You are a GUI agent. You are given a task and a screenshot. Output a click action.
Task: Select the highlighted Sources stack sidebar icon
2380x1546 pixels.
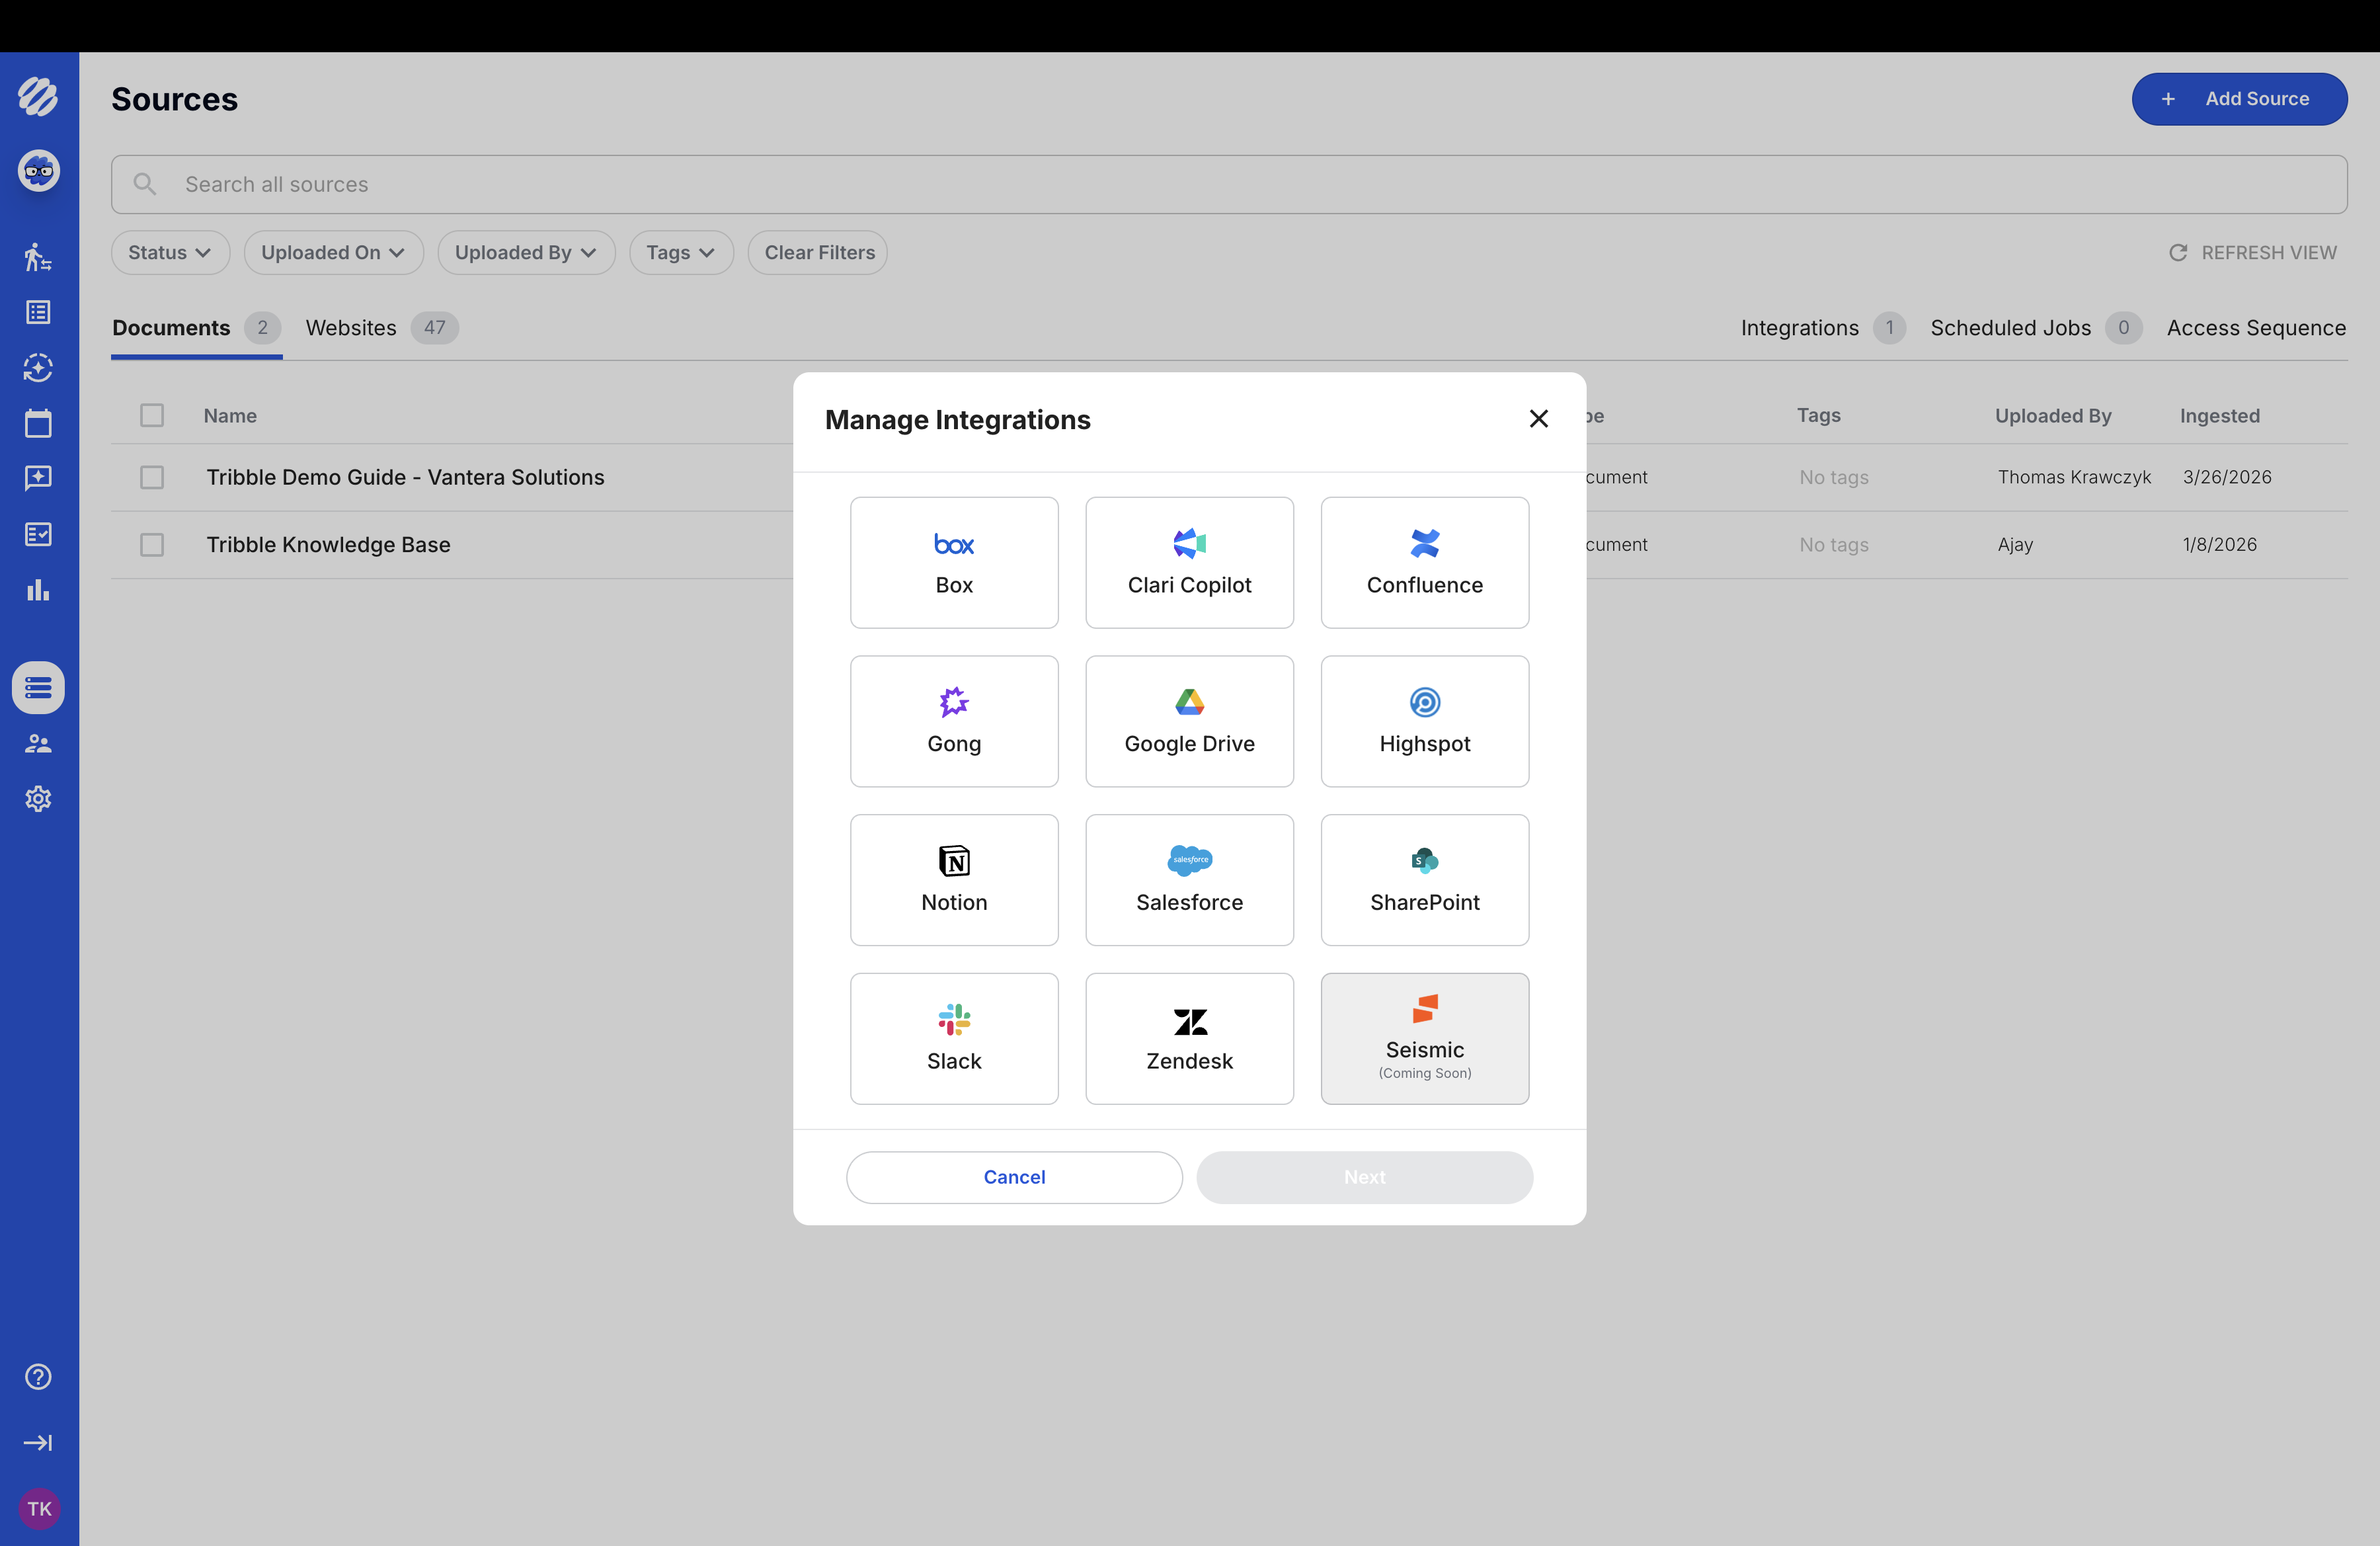[x=38, y=688]
